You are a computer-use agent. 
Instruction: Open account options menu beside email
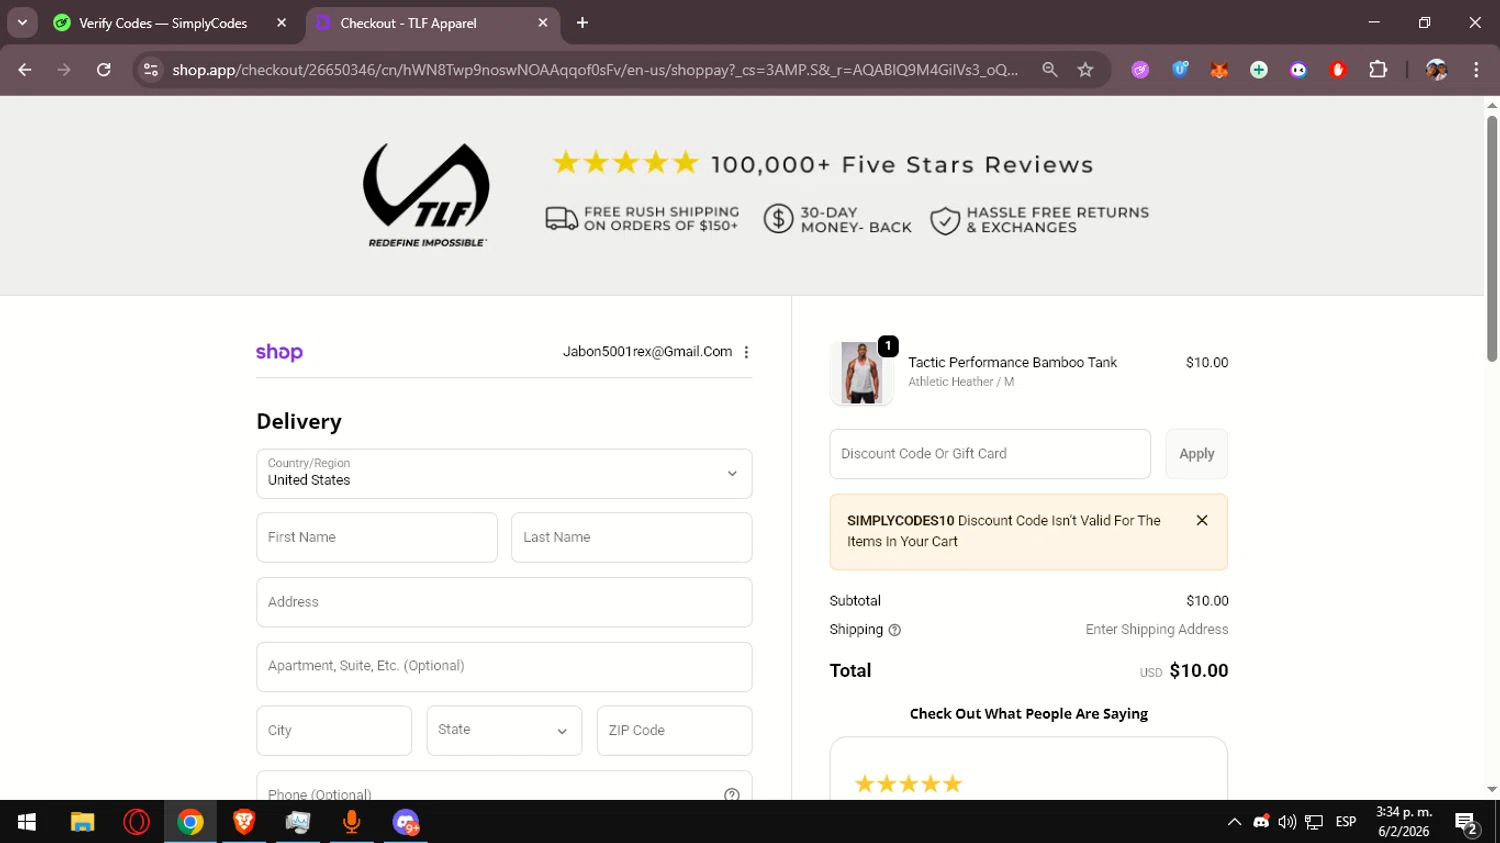click(746, 352)
